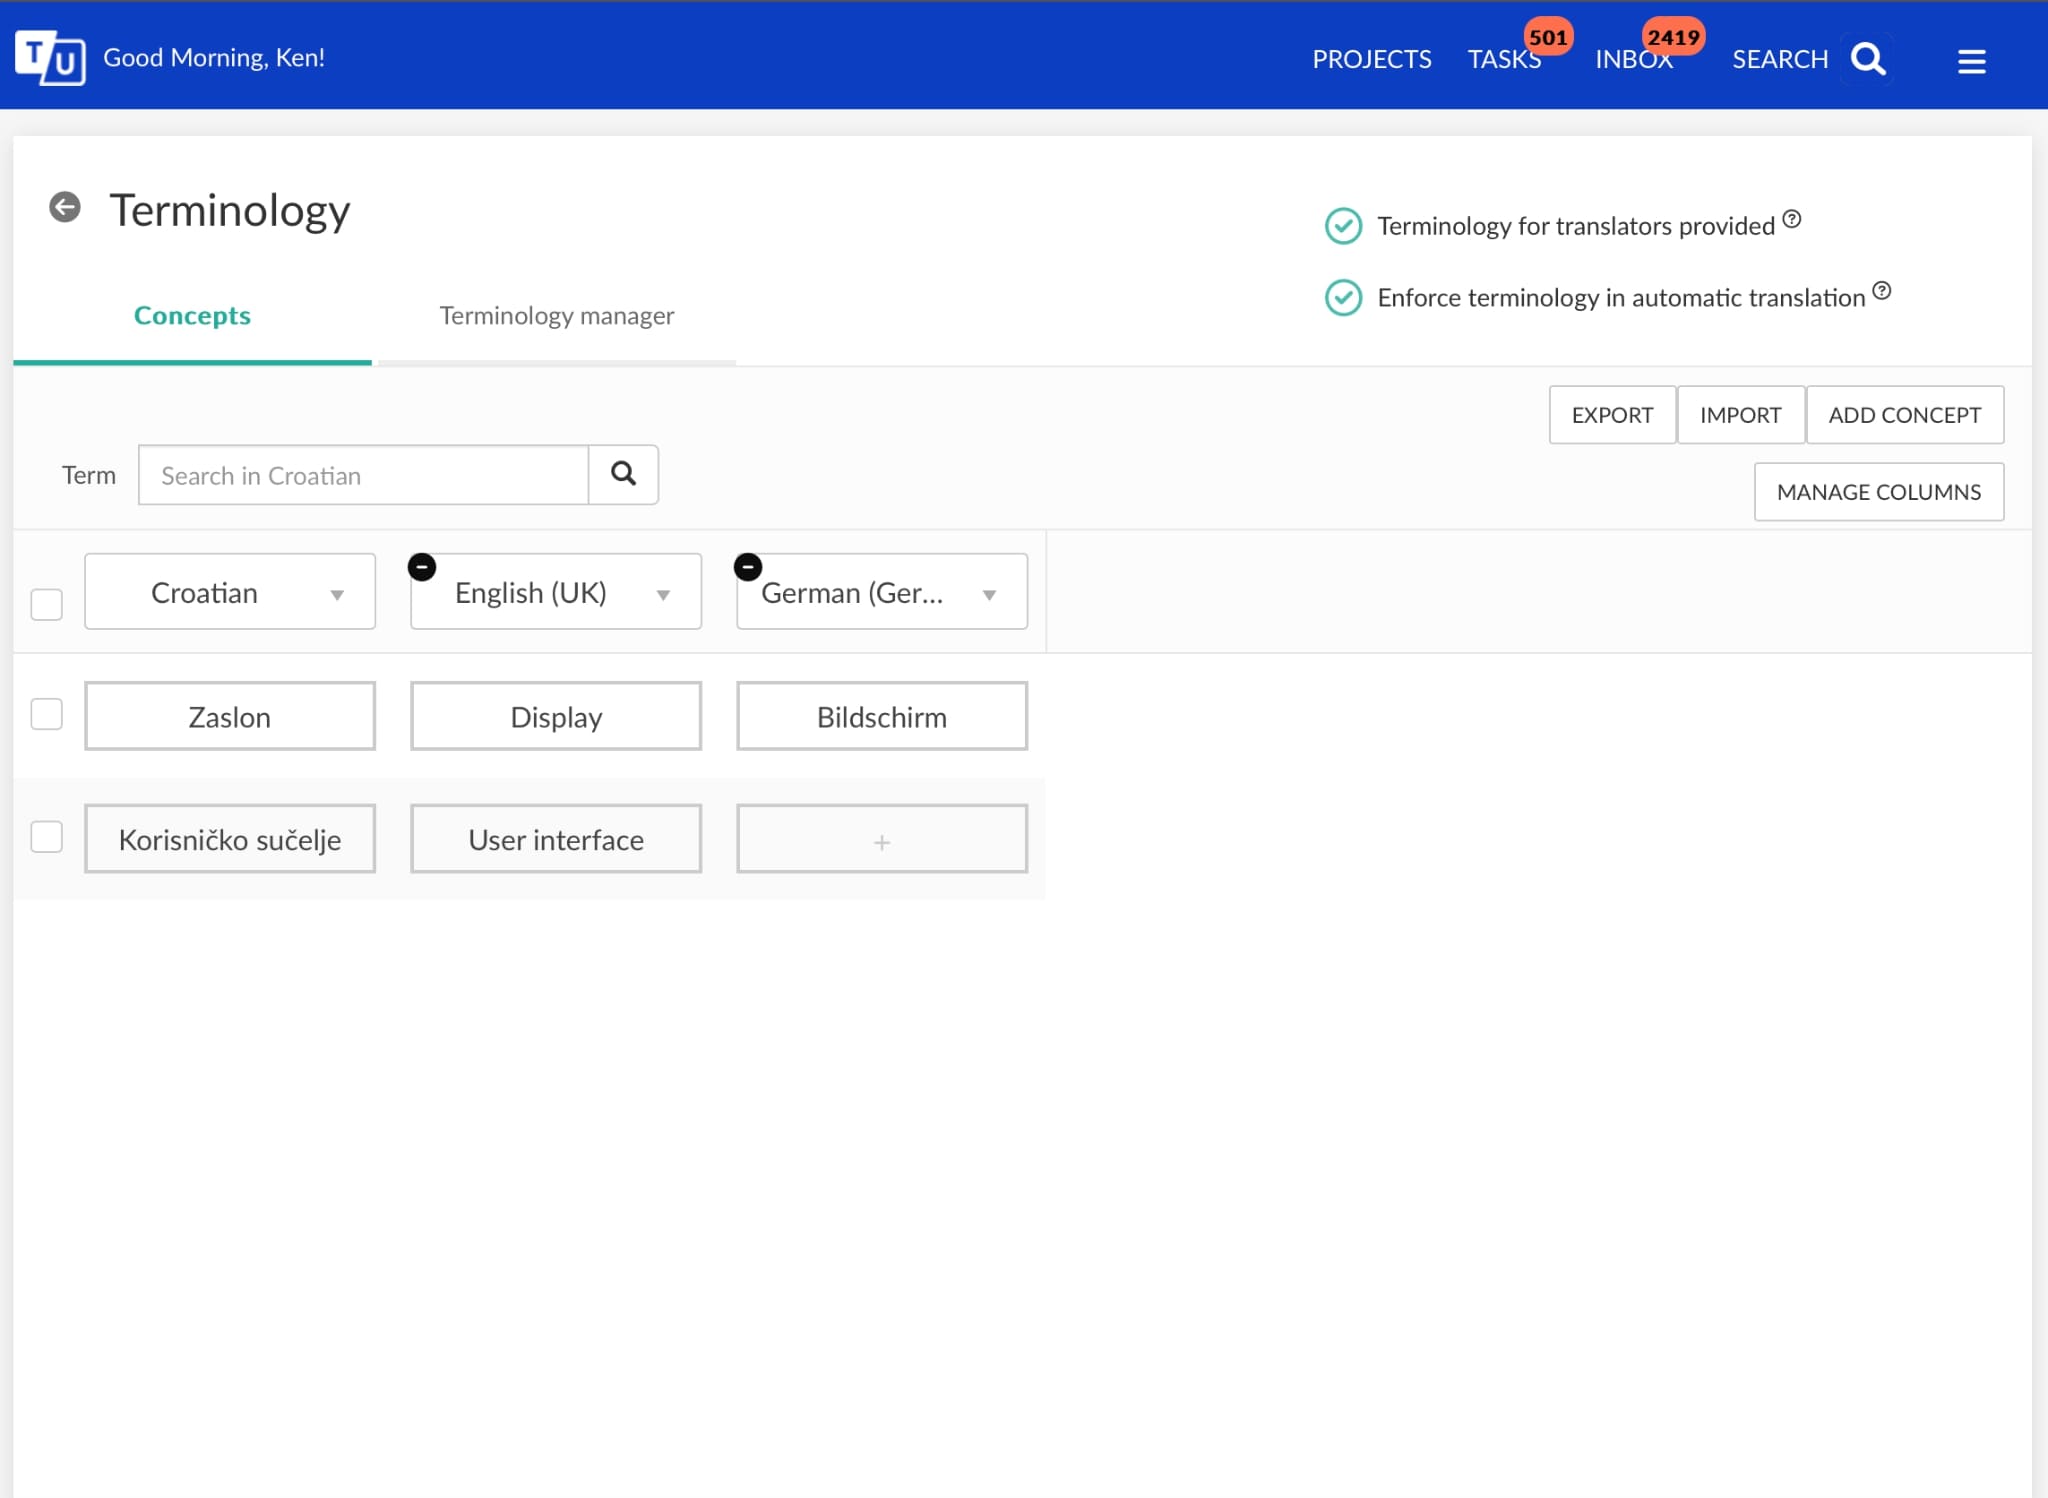Image resolution: width=2048 pixels, height=1498 pixels.
Task: Remove the German column via minus icon
Action: pos(748,567)
